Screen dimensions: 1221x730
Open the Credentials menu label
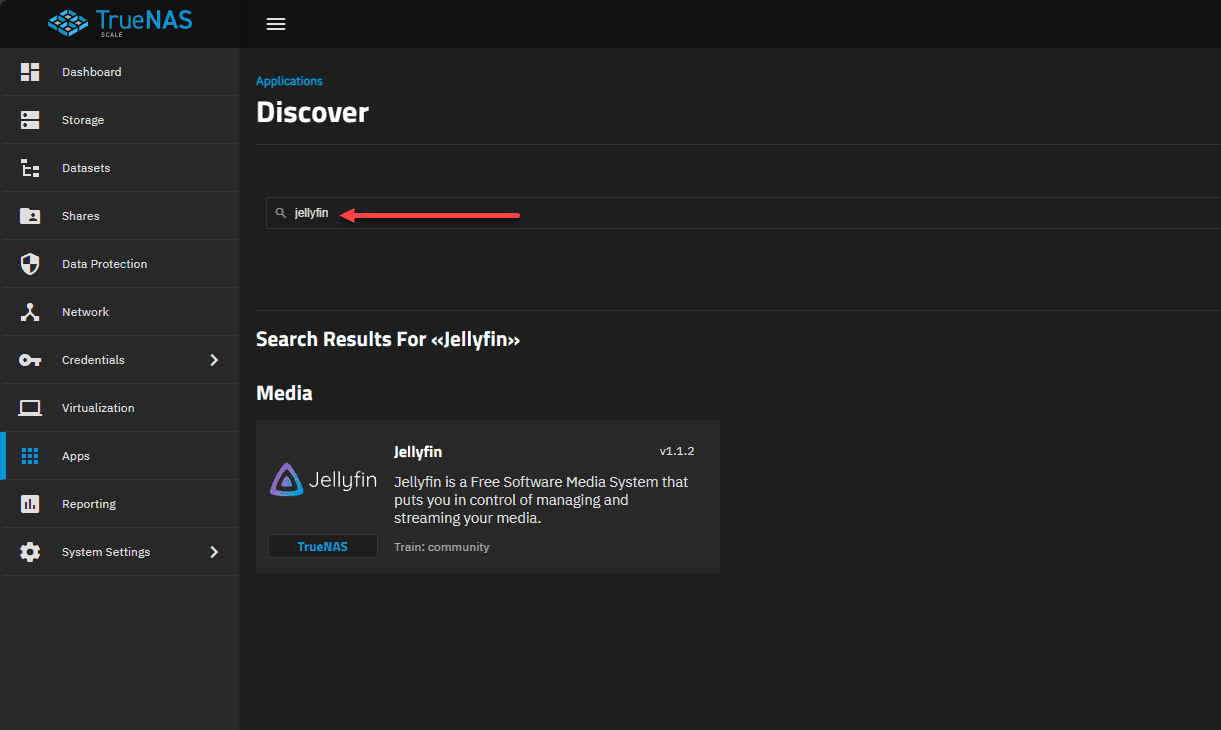coord(93,360)
